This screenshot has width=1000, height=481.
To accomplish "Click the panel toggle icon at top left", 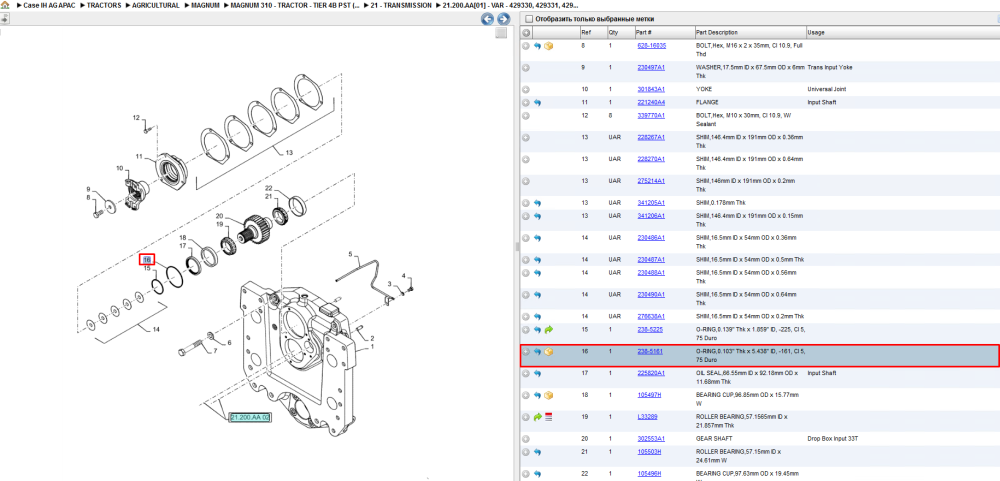I will pos(3,20).
